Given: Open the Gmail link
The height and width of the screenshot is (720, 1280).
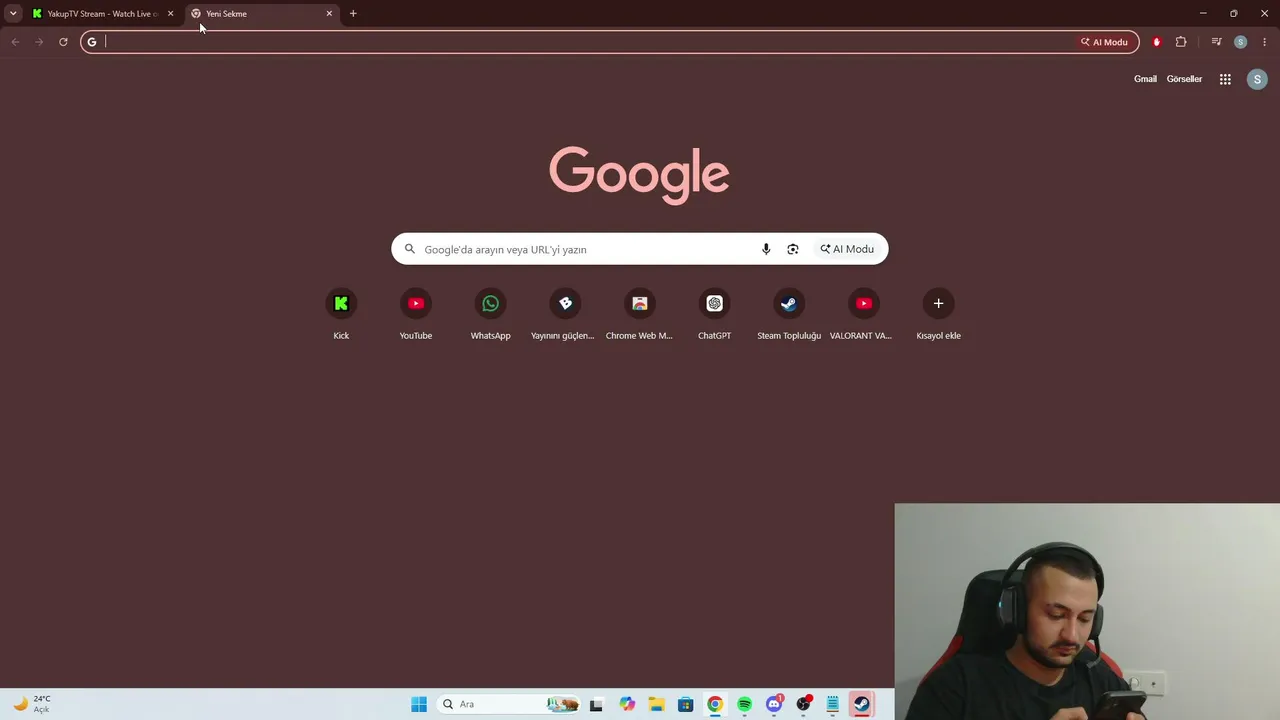Looking at the screenshot, I should pyautogui.click(x=1145, y=79).
